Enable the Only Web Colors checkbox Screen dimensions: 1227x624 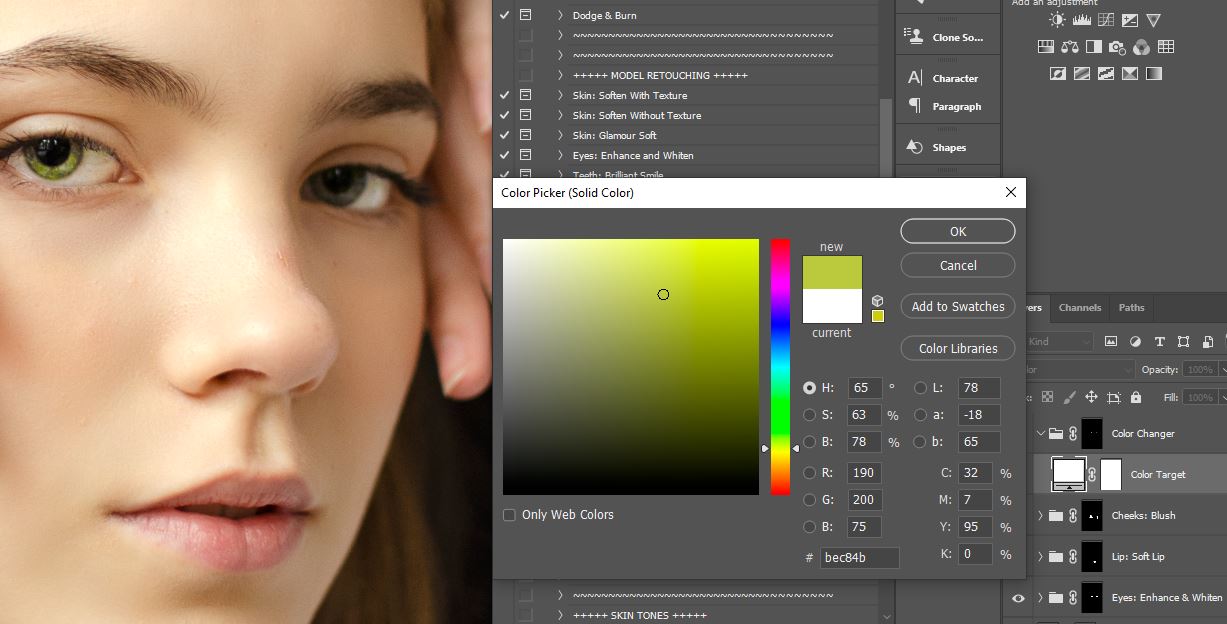[x=509, y=515]
